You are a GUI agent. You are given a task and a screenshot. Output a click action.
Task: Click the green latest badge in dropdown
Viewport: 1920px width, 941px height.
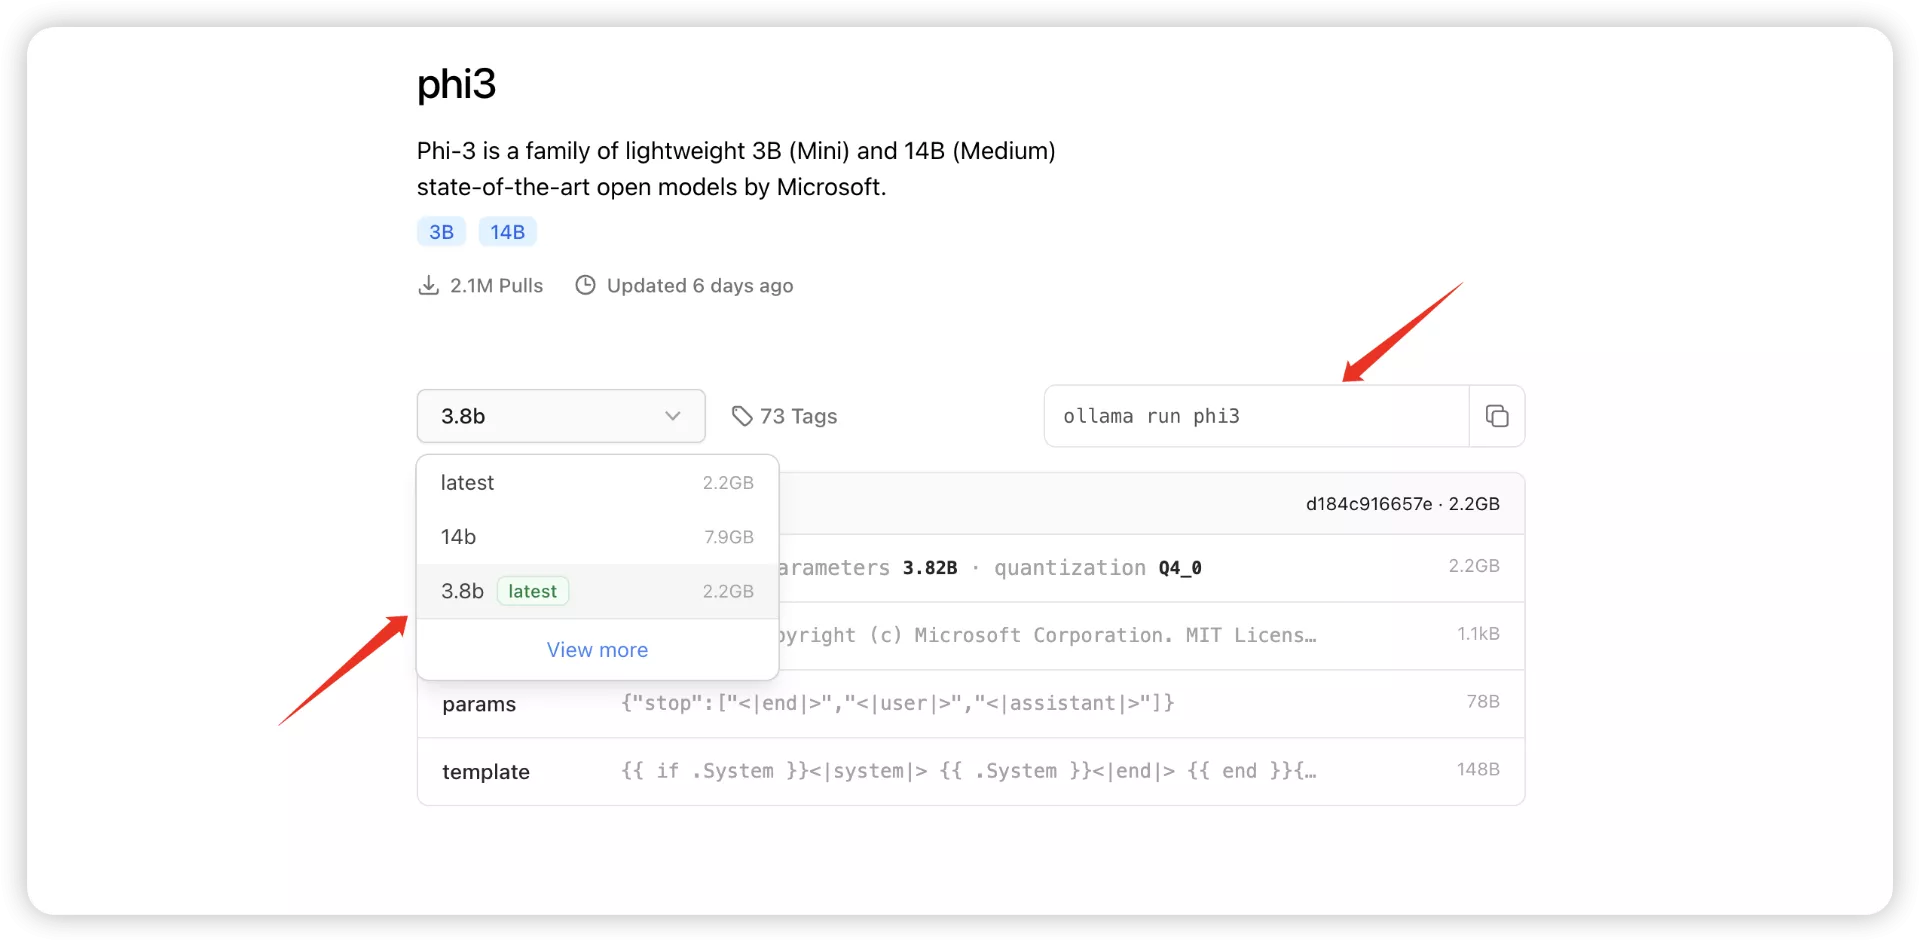pyautogui.click(x=532, y=591)
